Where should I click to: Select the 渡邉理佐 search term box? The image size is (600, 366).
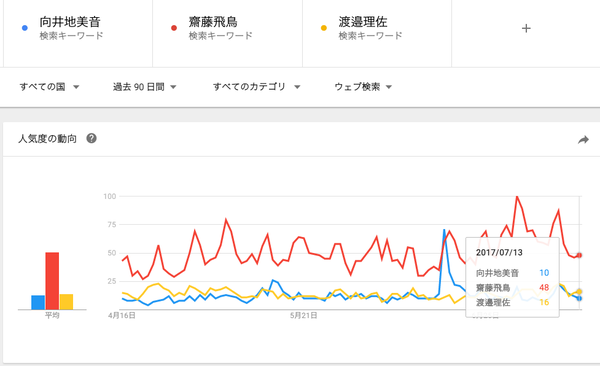377,33
